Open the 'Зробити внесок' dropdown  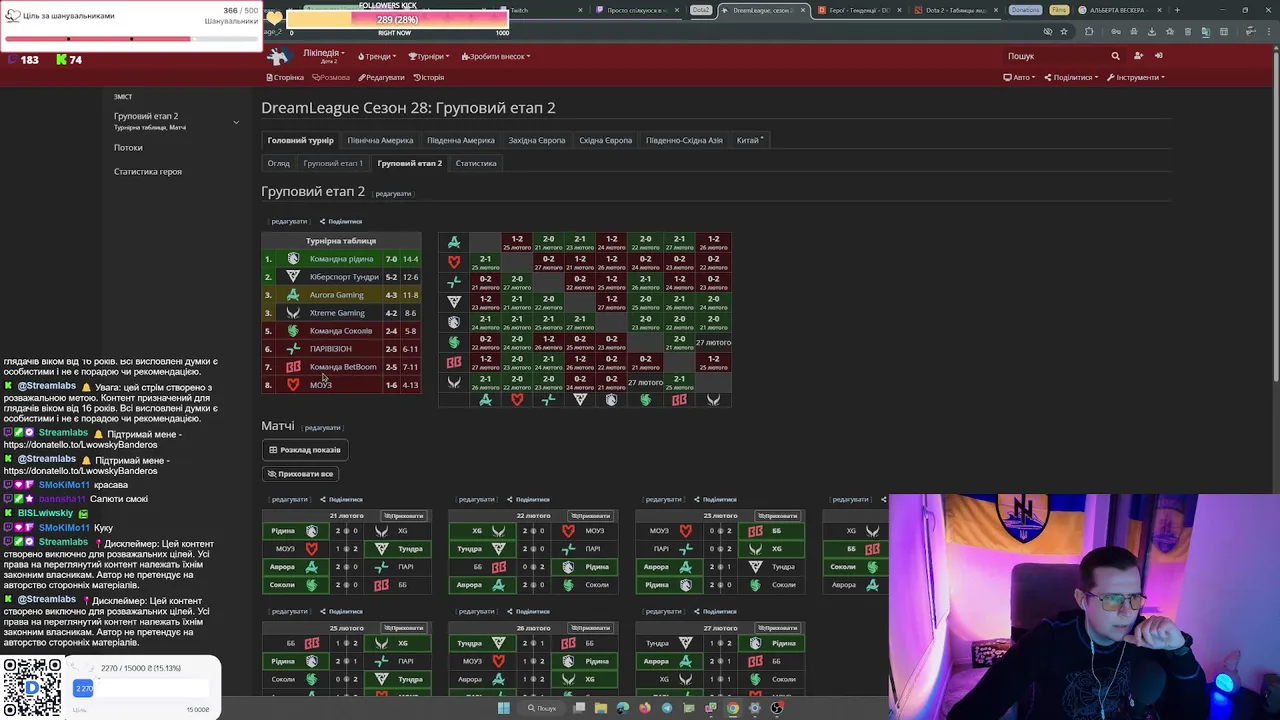click(x=496, y=57)
